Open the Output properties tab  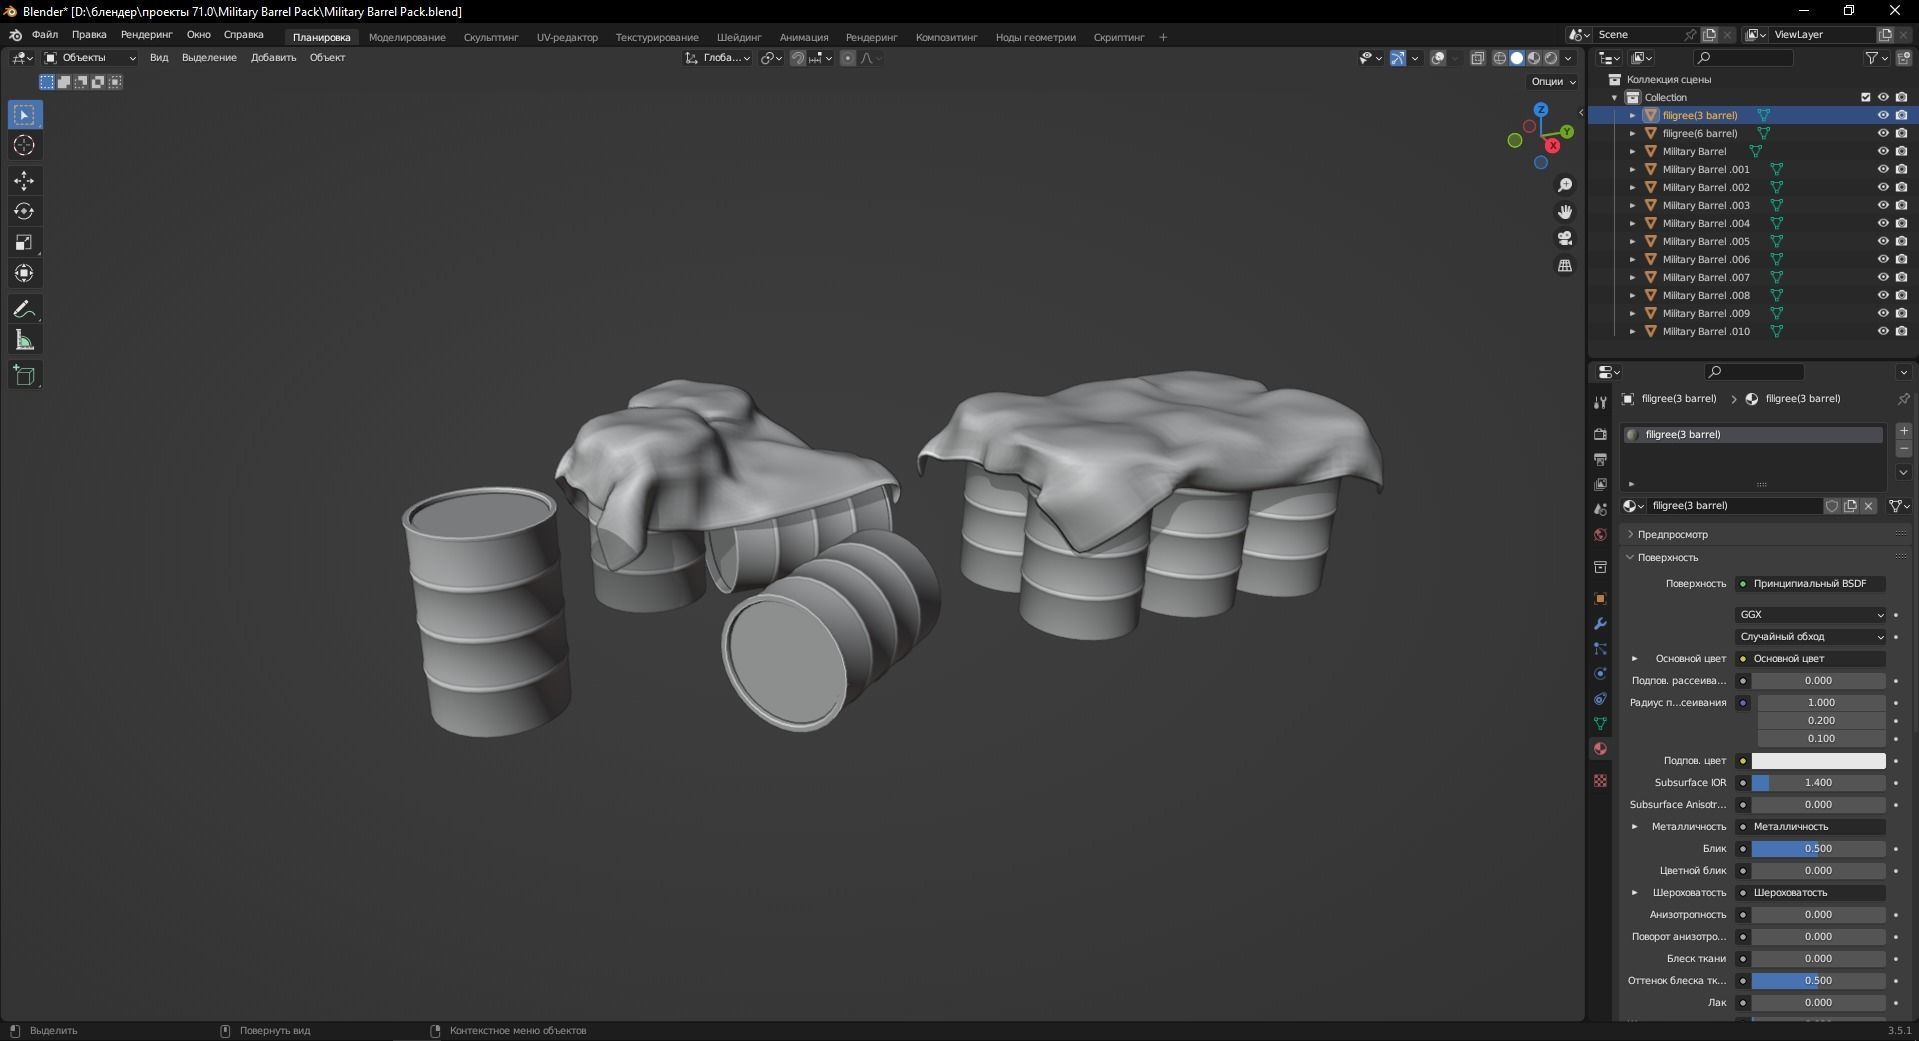point(1600,460)
